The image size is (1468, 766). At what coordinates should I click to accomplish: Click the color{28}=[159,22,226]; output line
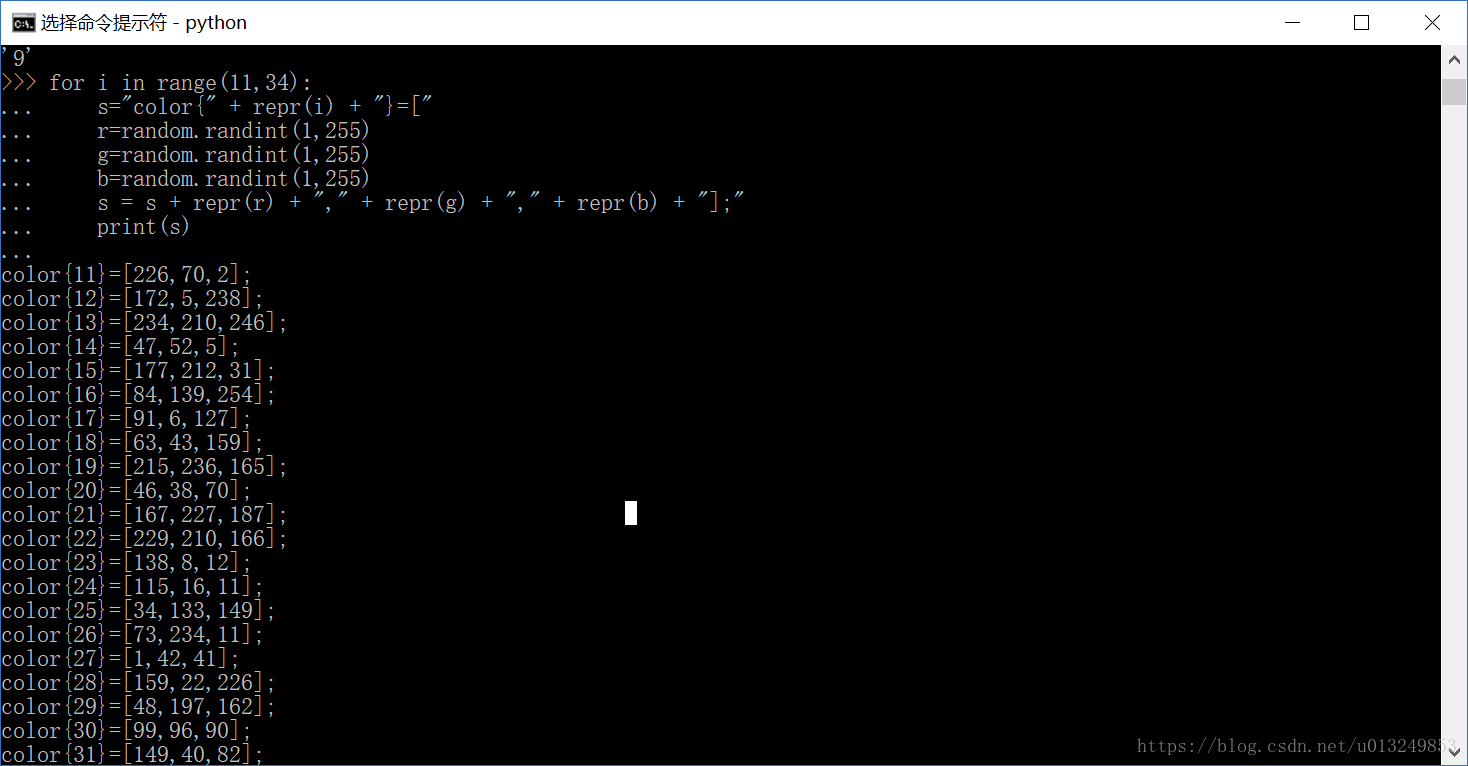[x=139, y=683]
